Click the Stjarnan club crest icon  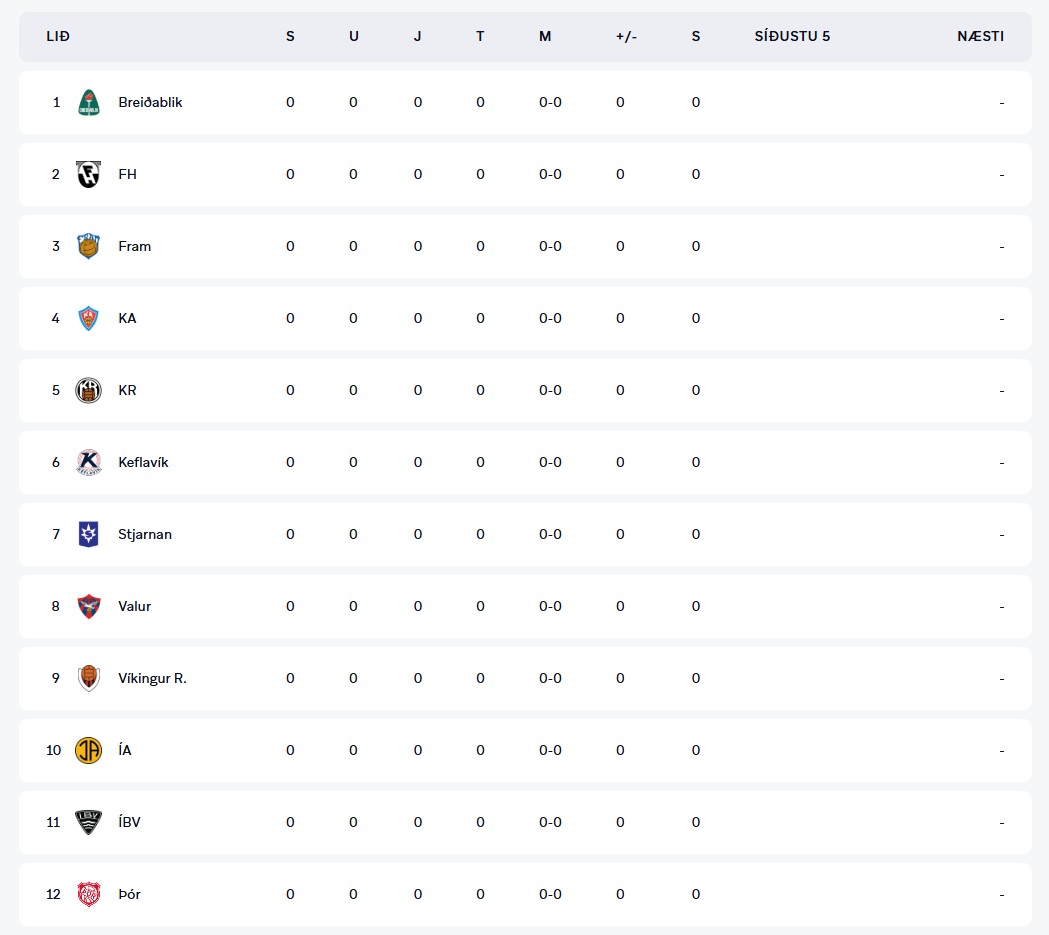point(89,534)
